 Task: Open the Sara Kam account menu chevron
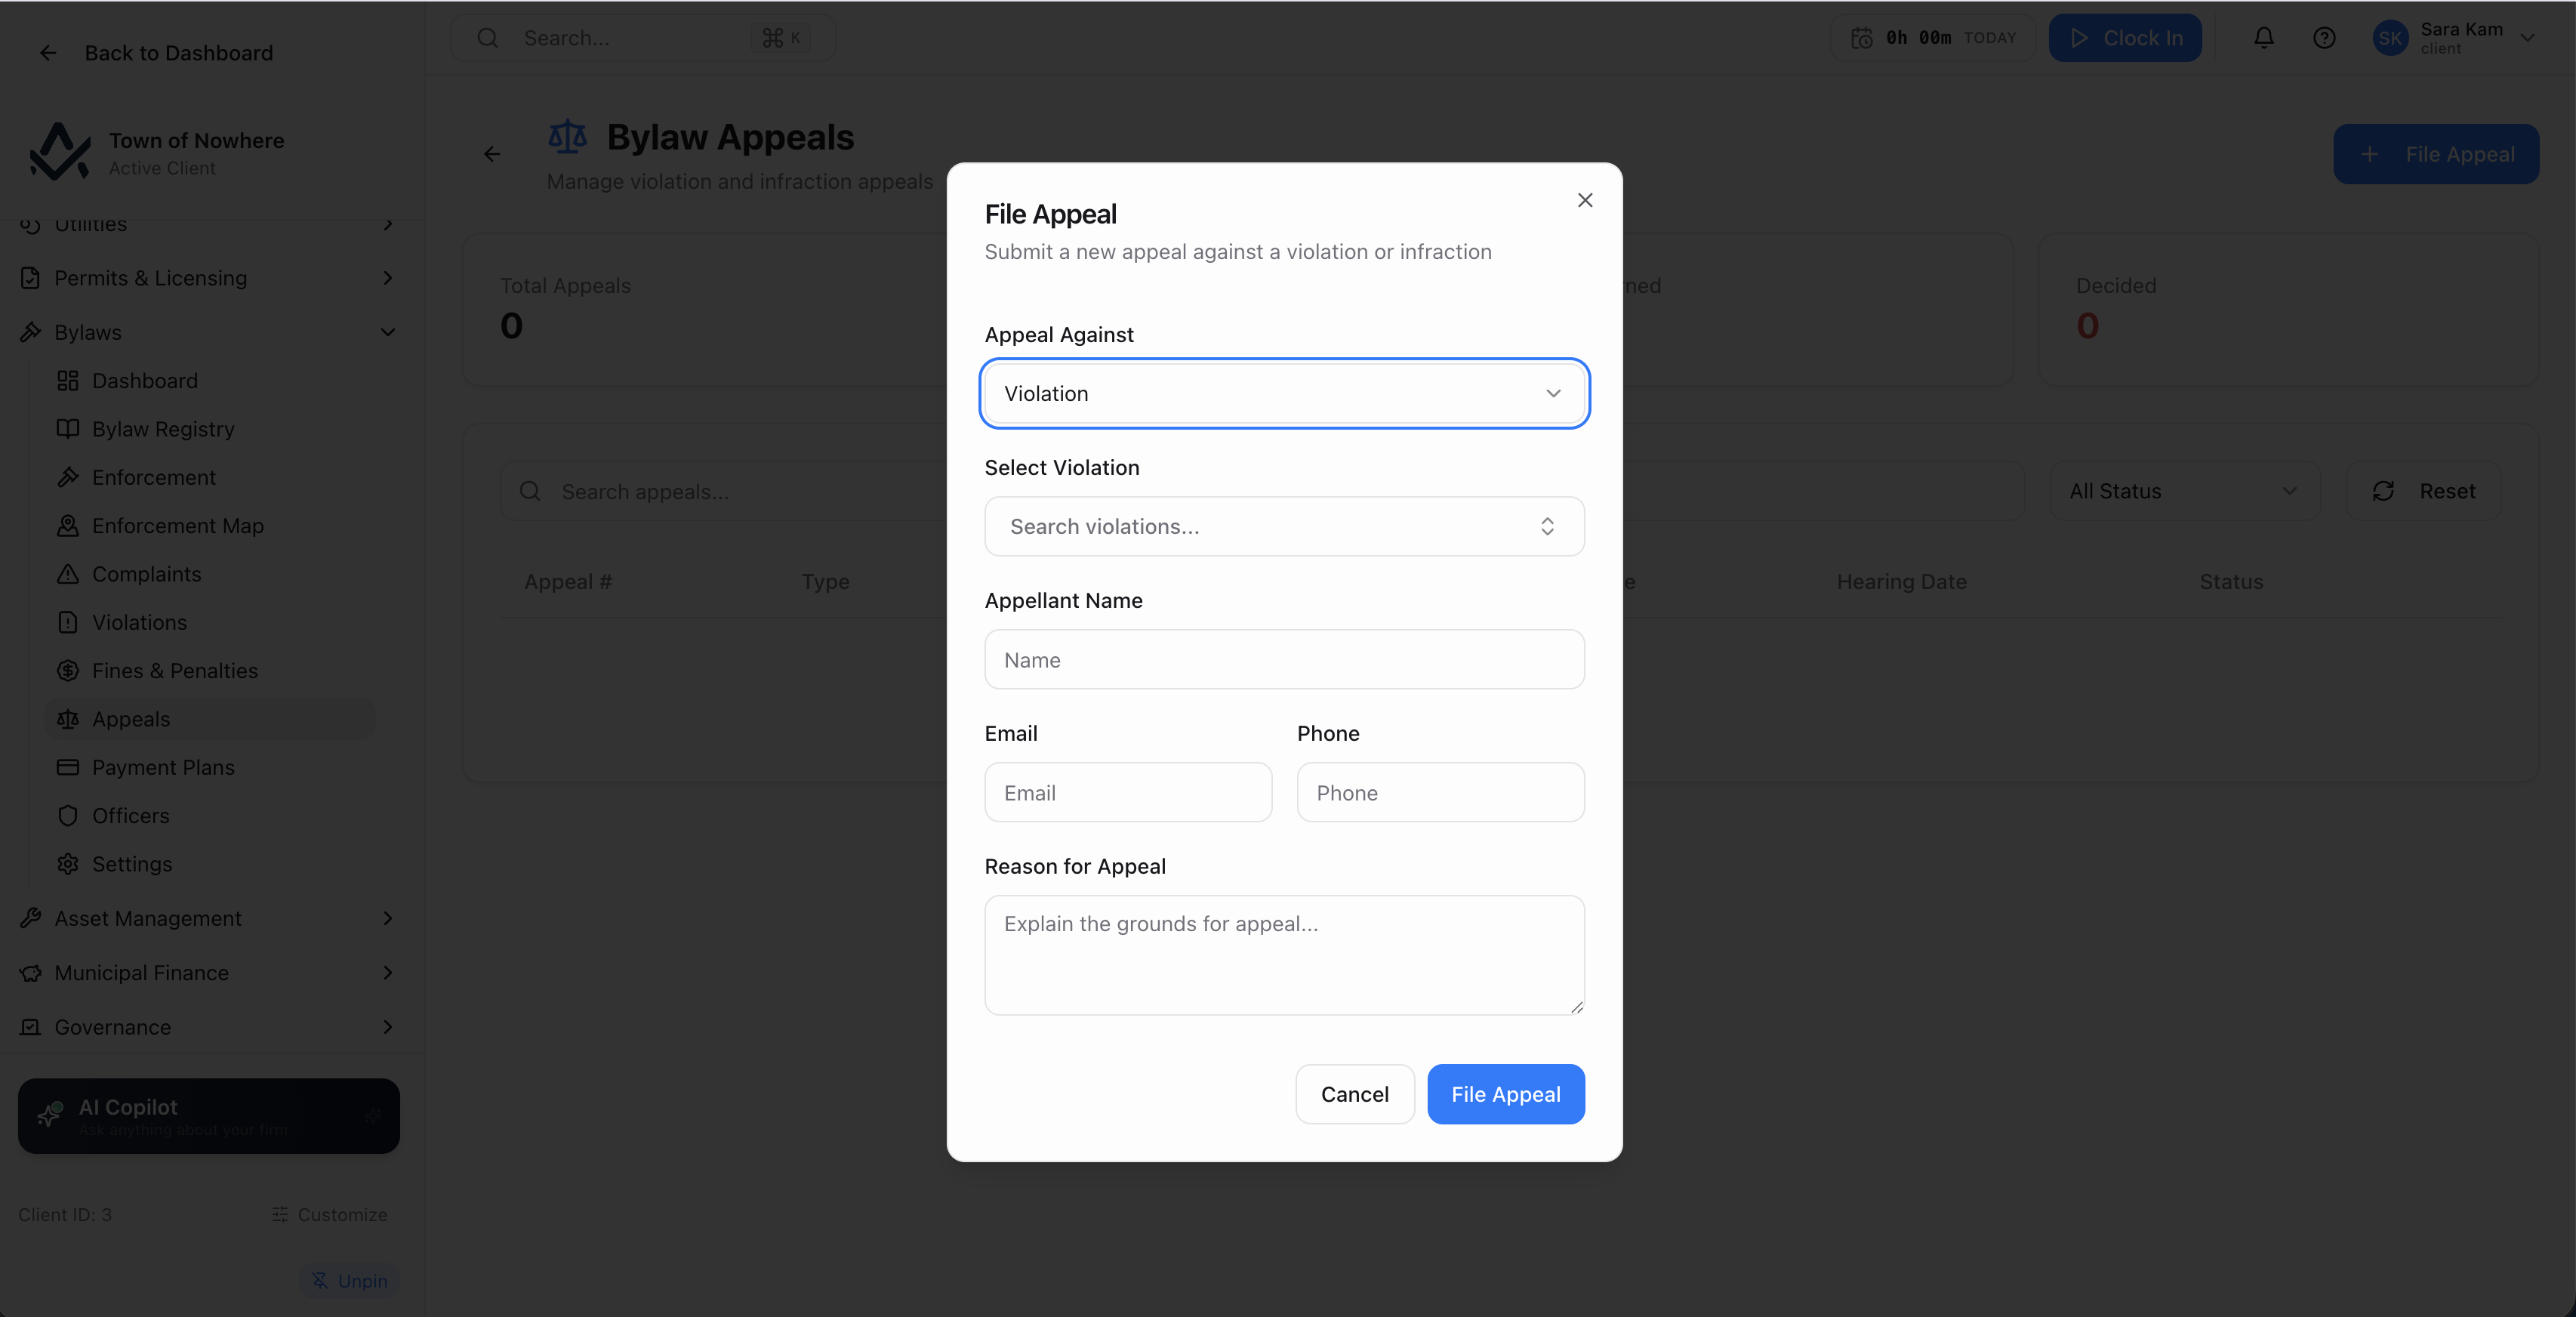(2528, 38)
